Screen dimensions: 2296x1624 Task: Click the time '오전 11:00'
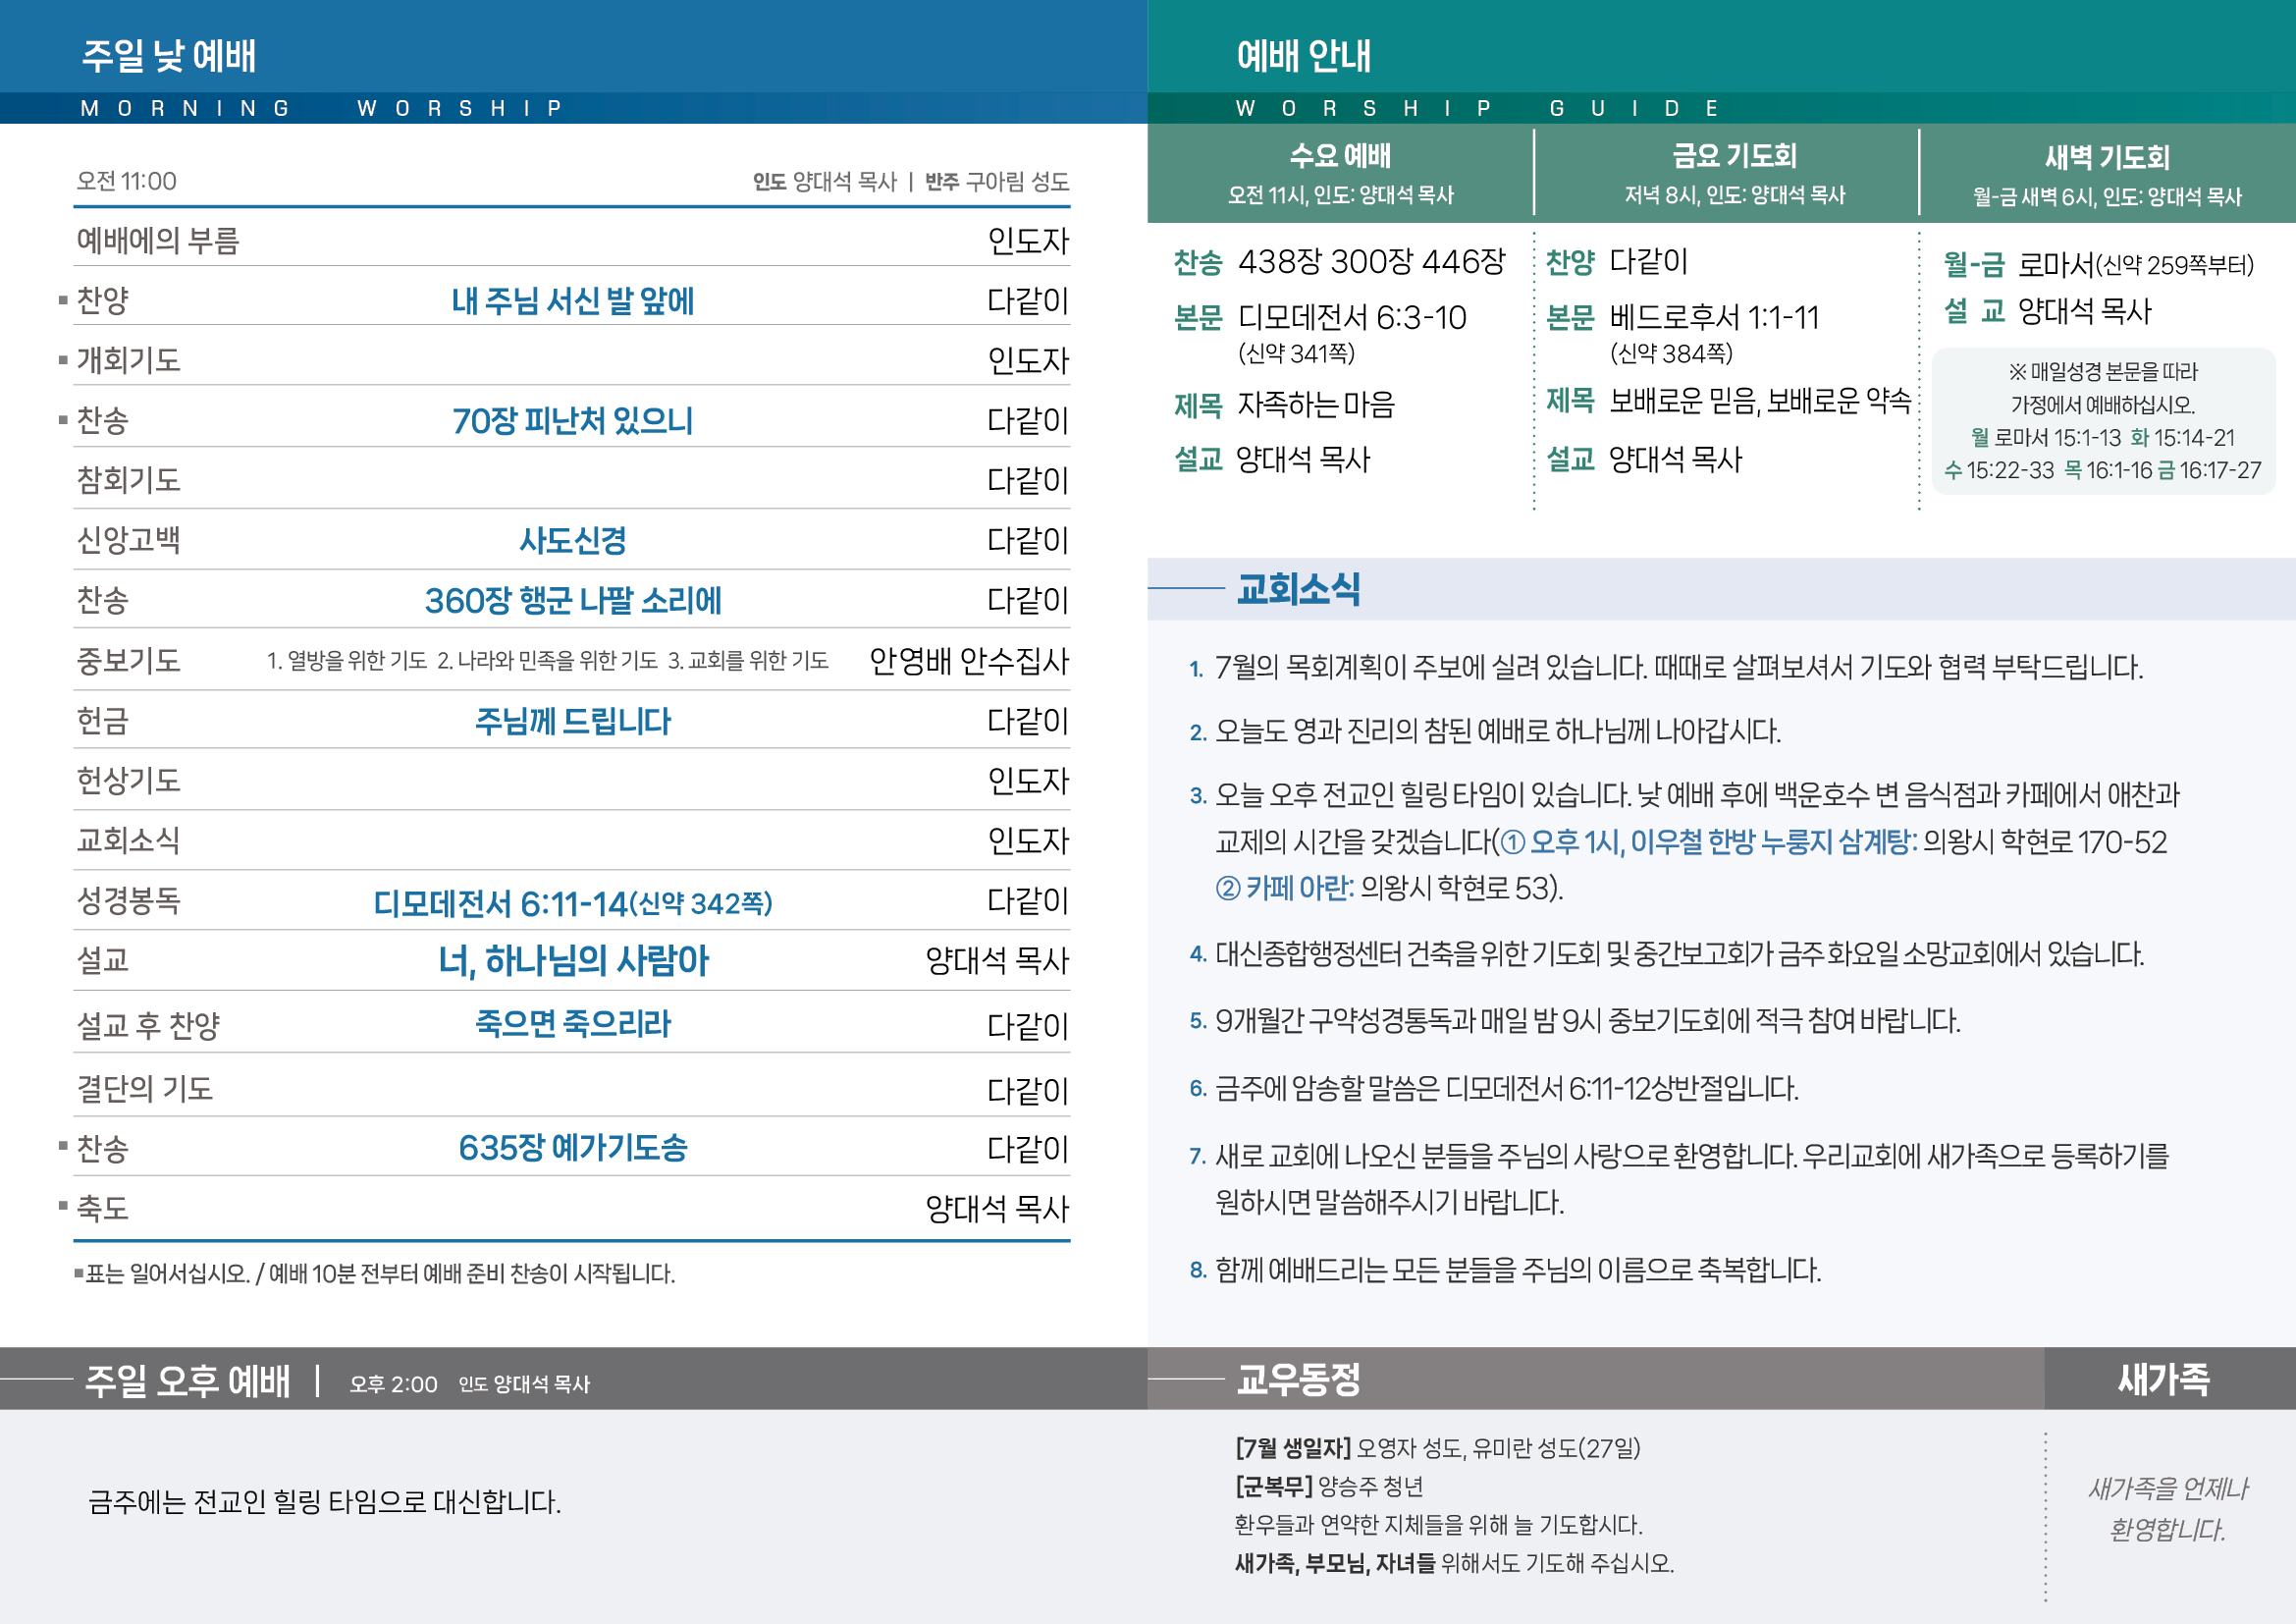(127, 181)
